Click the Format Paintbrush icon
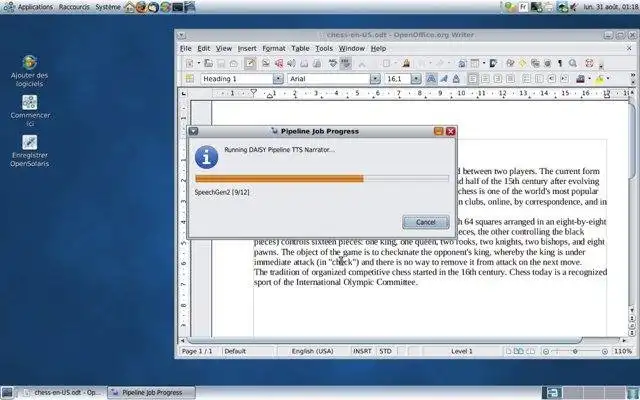Screen dimensions: 640x400 click(x=406, y=63)
